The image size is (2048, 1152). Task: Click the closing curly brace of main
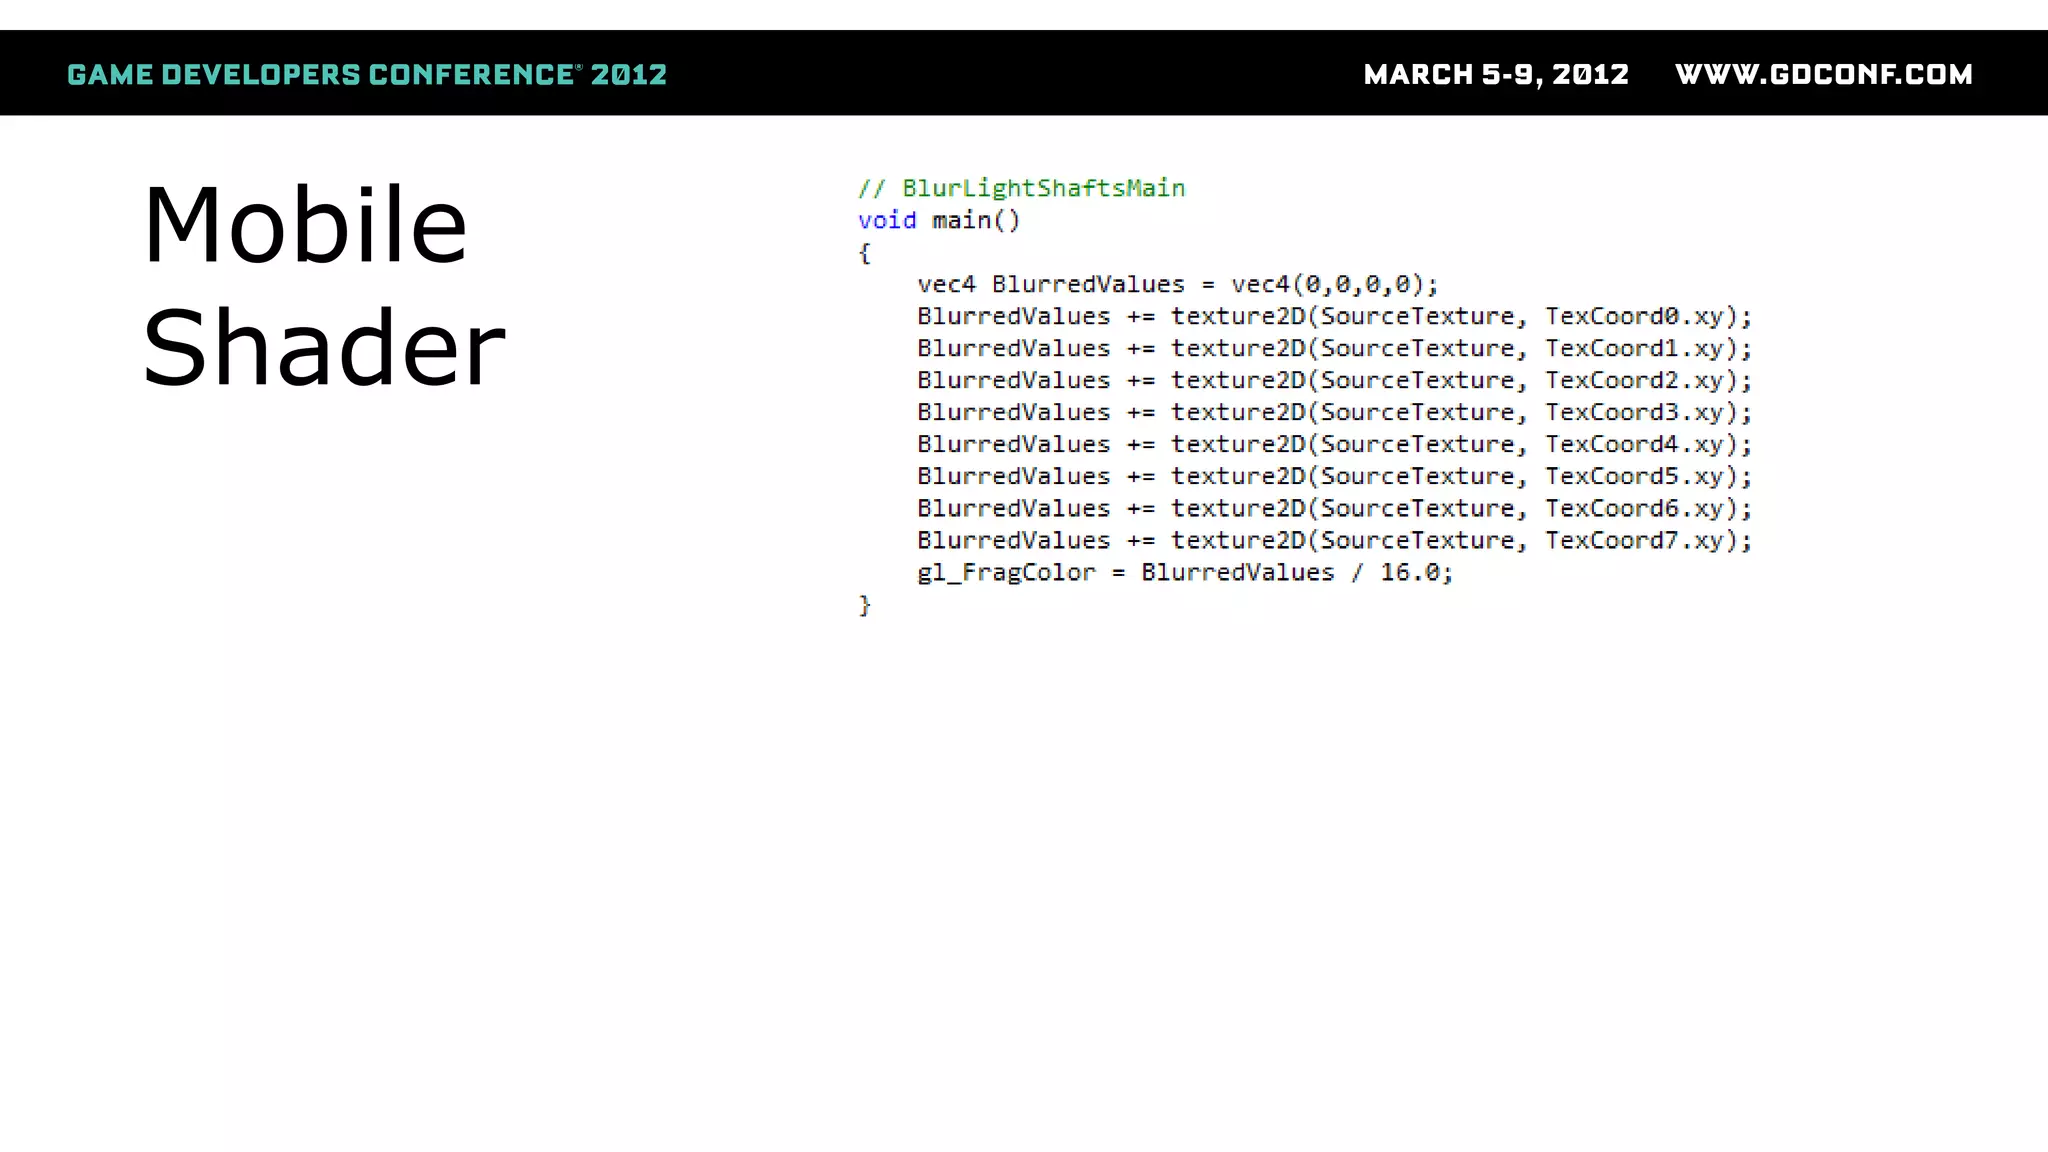point(865,605)
